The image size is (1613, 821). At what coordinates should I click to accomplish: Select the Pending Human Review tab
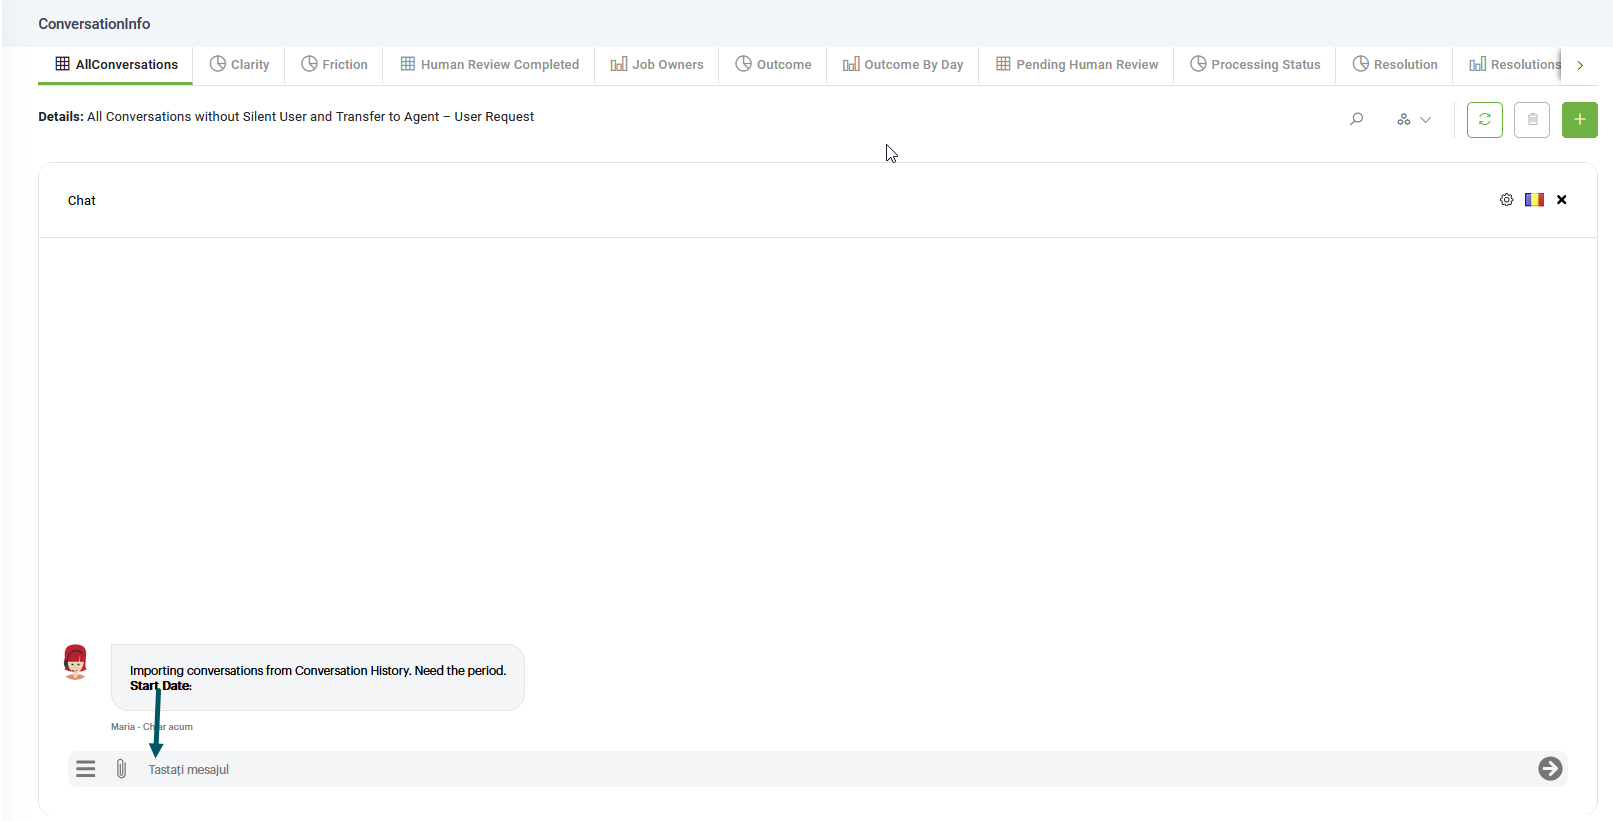[1076, 65]
